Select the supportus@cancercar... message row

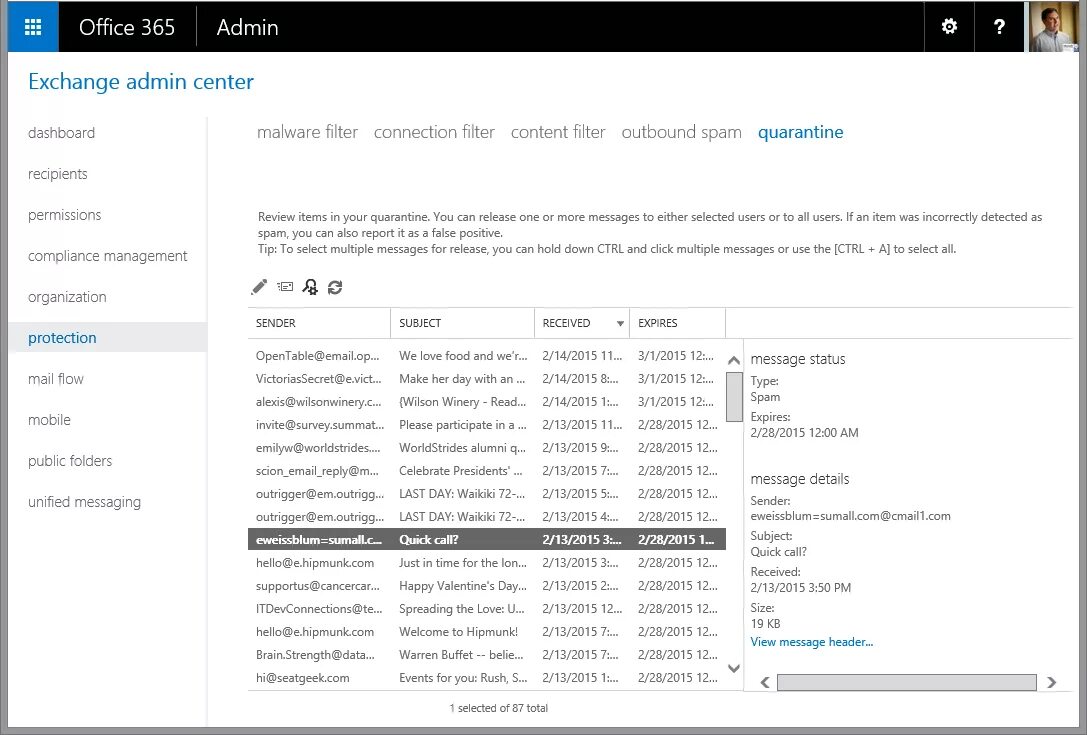click(487, 585)
